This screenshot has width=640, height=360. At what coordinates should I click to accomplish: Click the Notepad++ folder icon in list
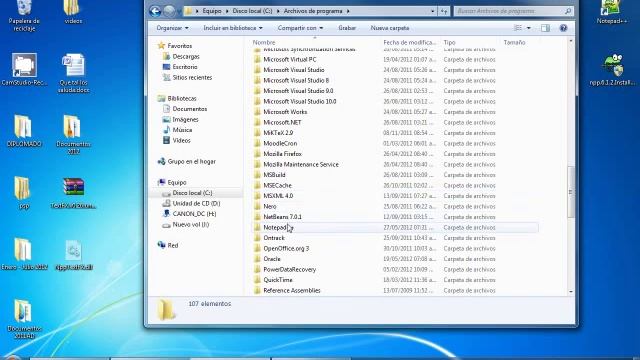click(257, 227)
